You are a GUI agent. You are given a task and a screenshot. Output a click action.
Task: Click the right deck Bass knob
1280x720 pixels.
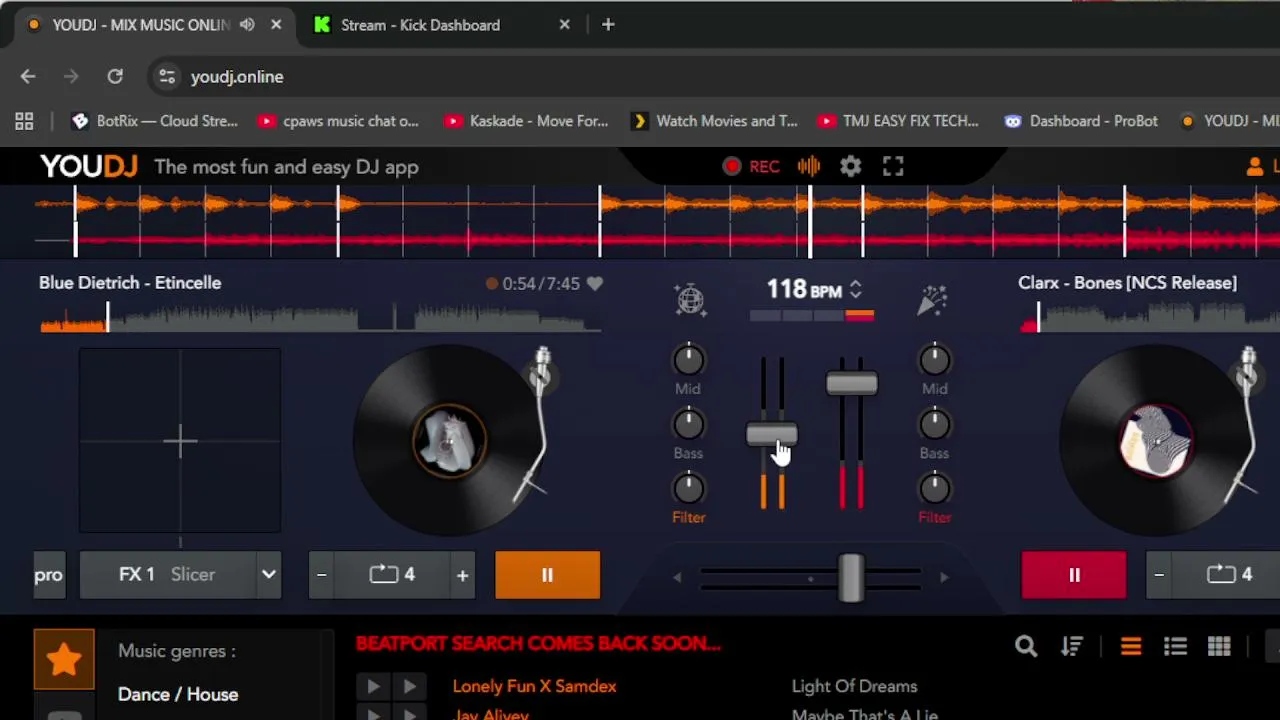coord(934,425)
